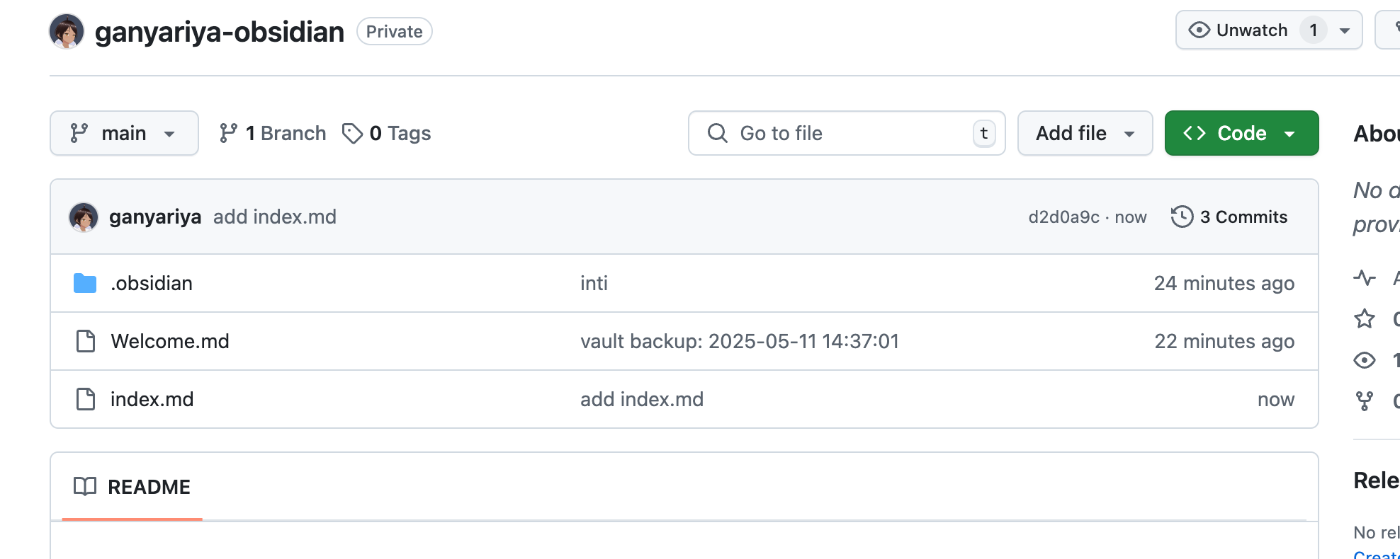Click the fork icon in the About sidebar
1400x559 pixels.
point(1364,401)
